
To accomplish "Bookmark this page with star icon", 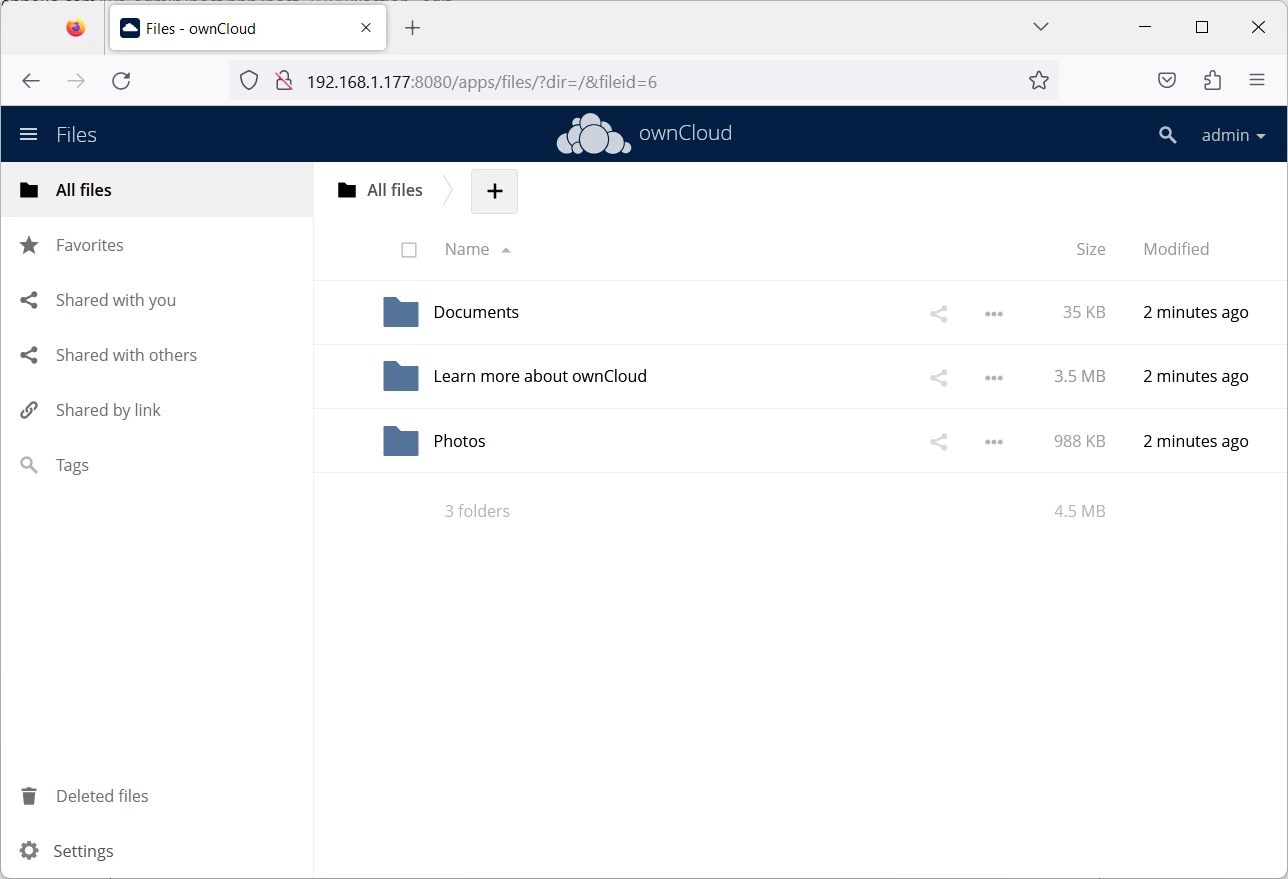I will click(1039, 81).
